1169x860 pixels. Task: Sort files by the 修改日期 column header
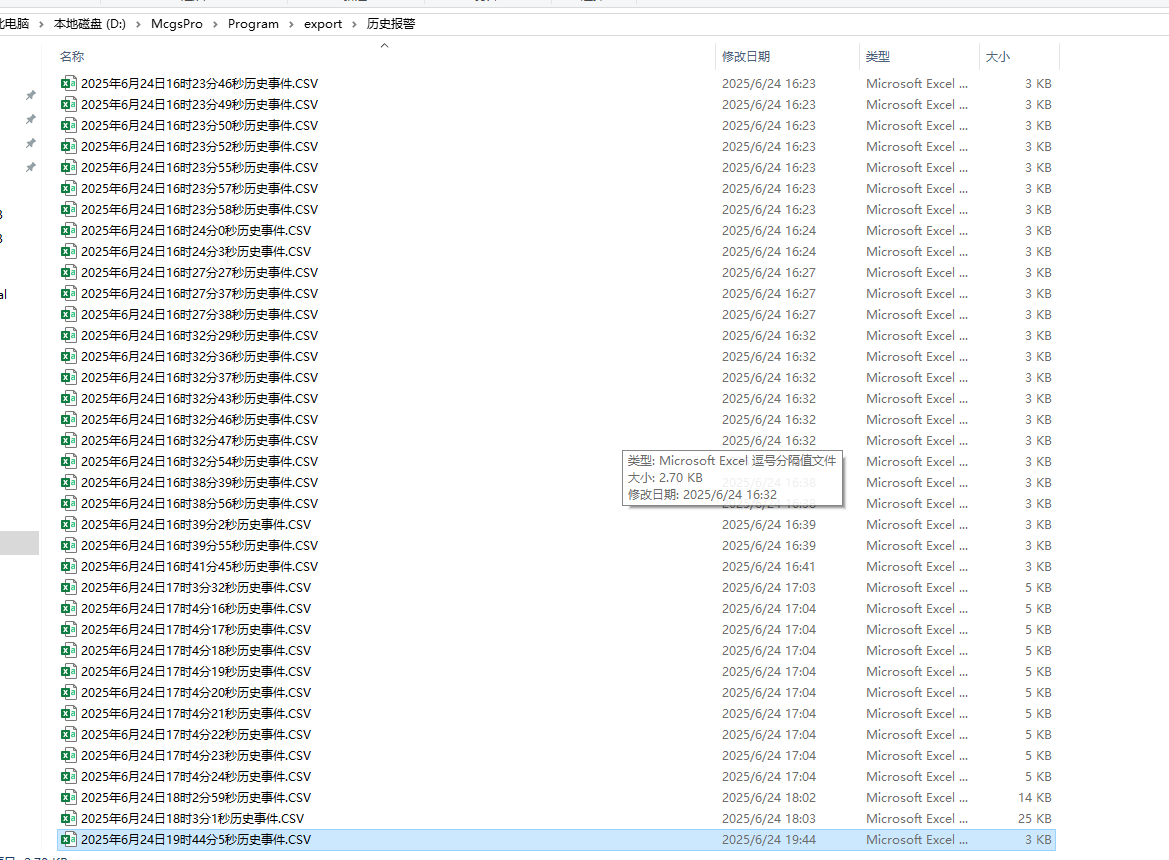coord(746,57)
